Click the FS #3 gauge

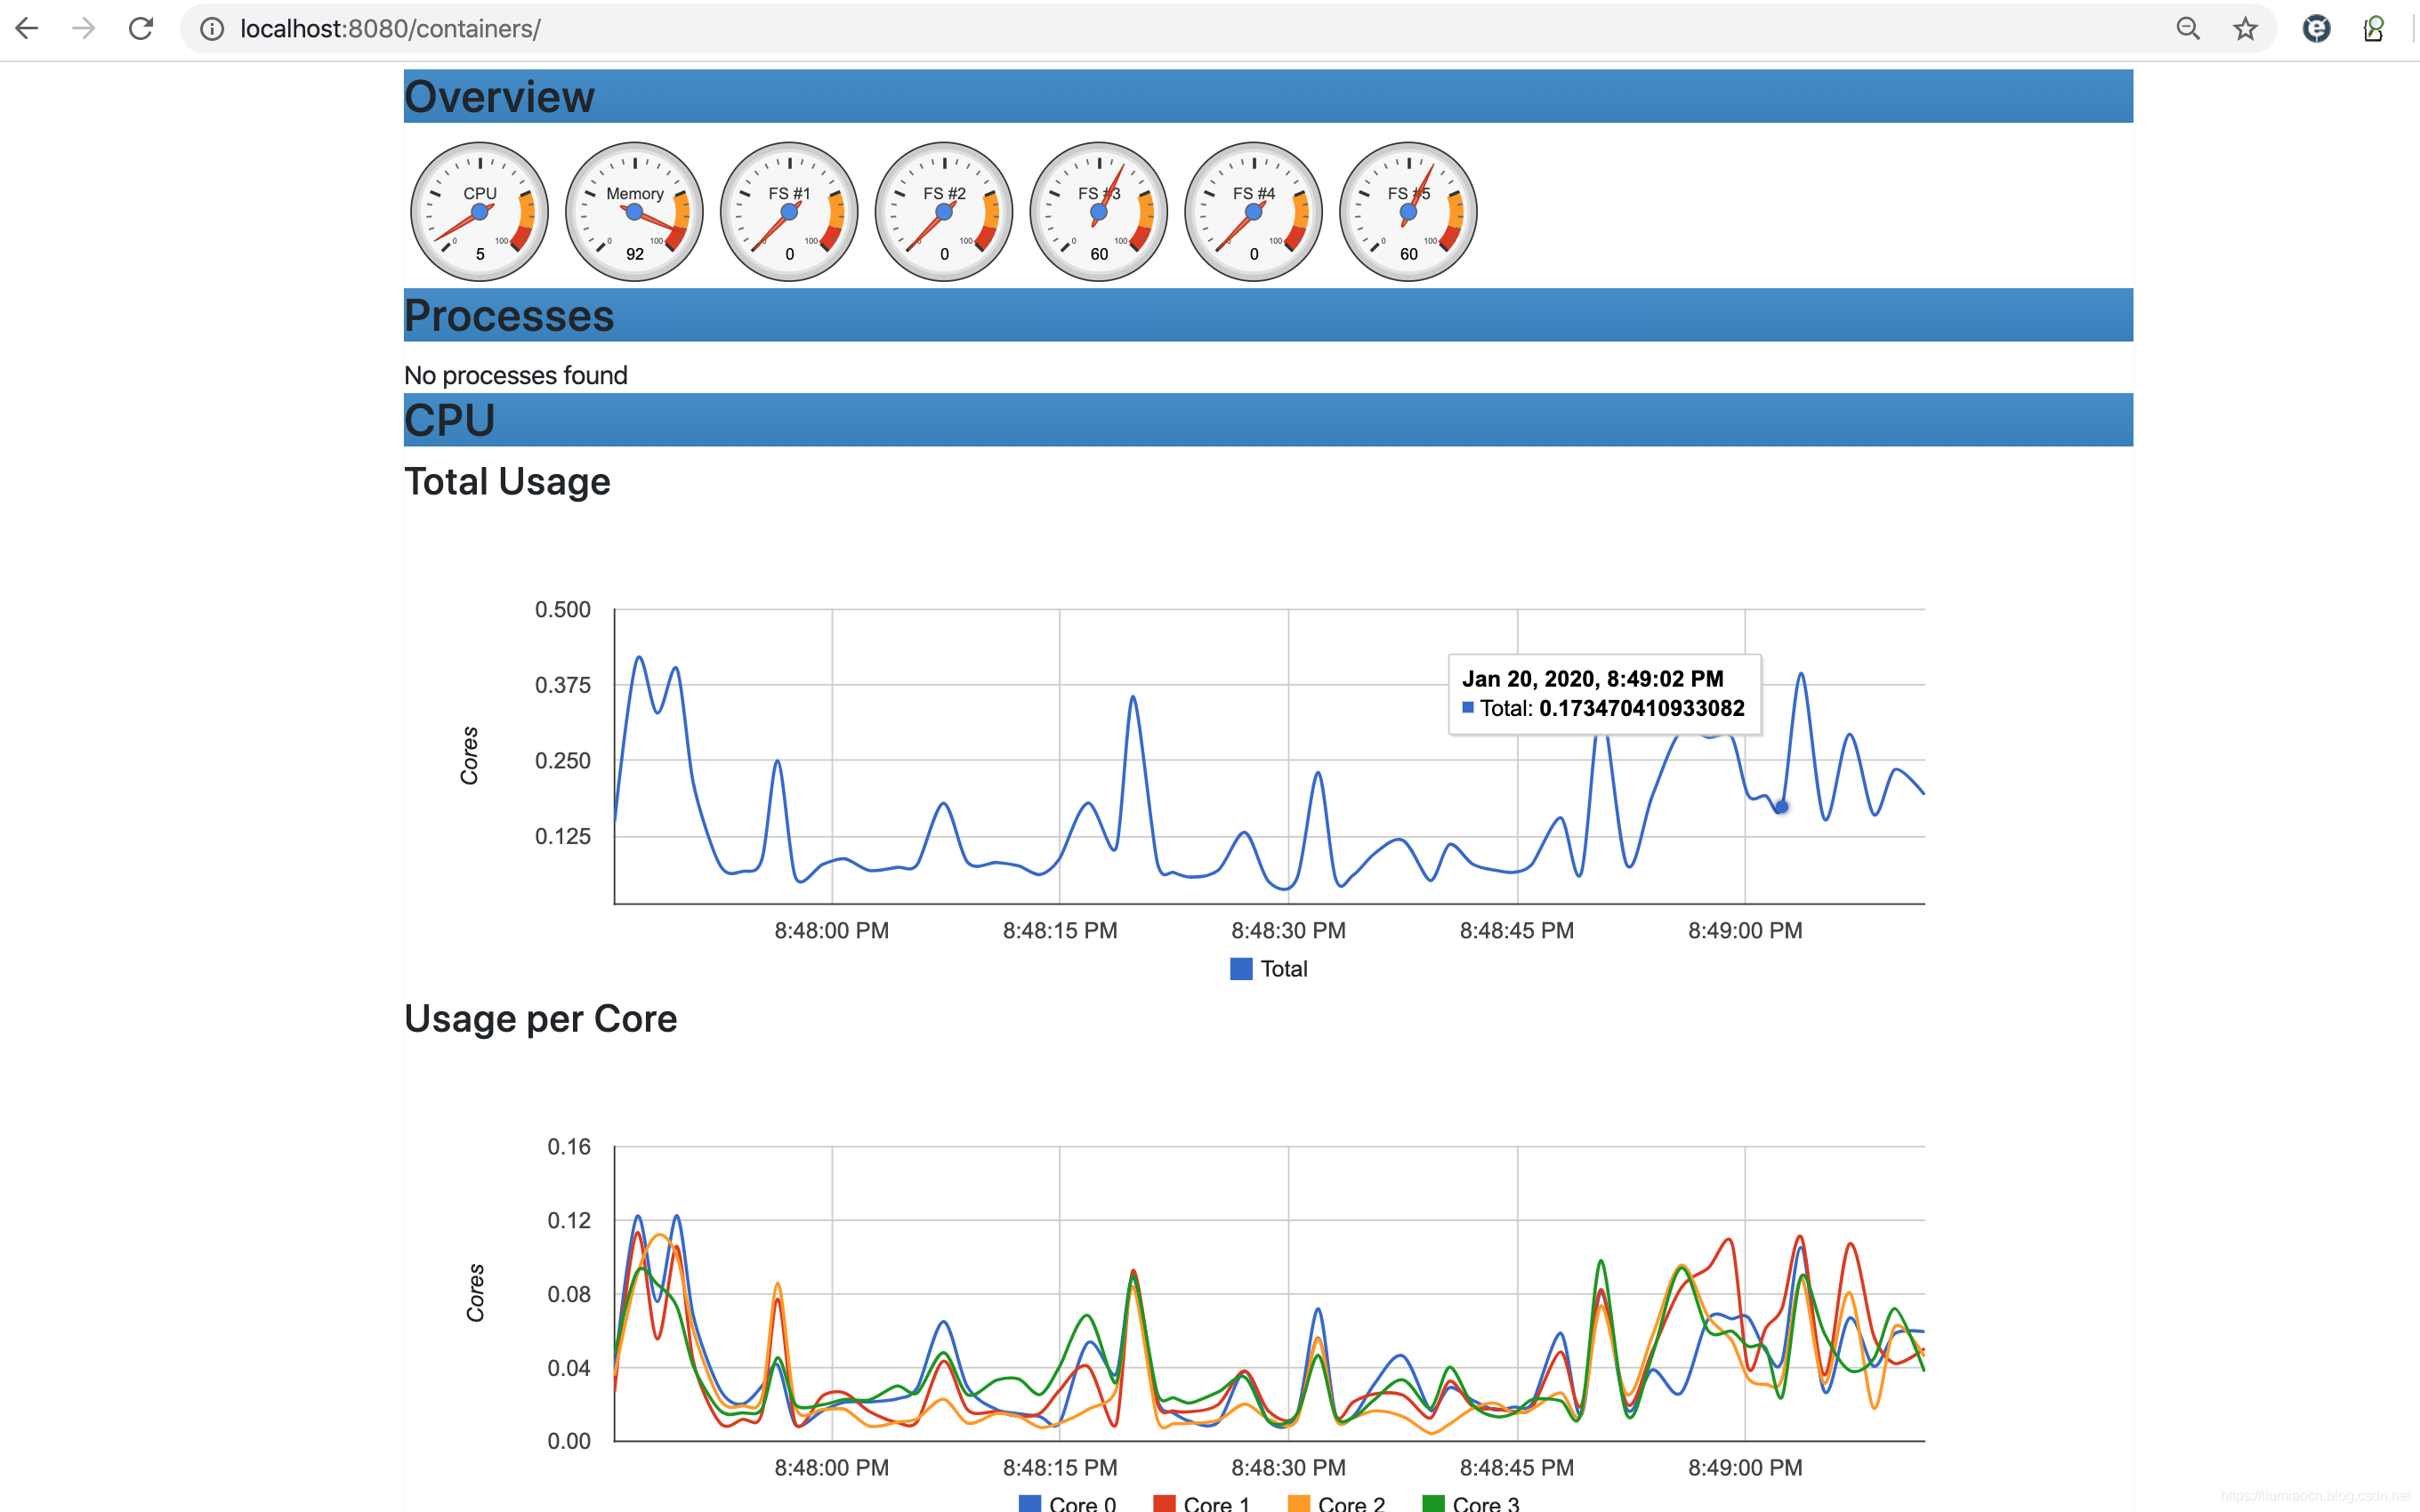pyautogui.click(x=1099, y=211)
